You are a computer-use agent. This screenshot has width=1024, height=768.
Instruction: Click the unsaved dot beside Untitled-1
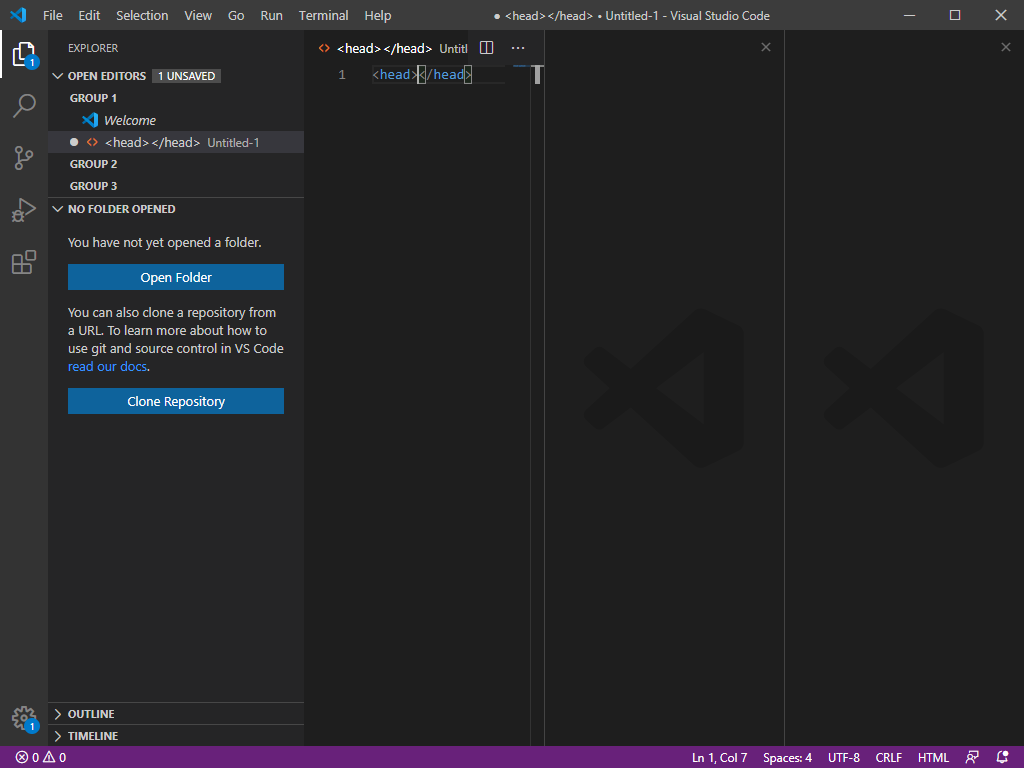click(x=74, y=142)
